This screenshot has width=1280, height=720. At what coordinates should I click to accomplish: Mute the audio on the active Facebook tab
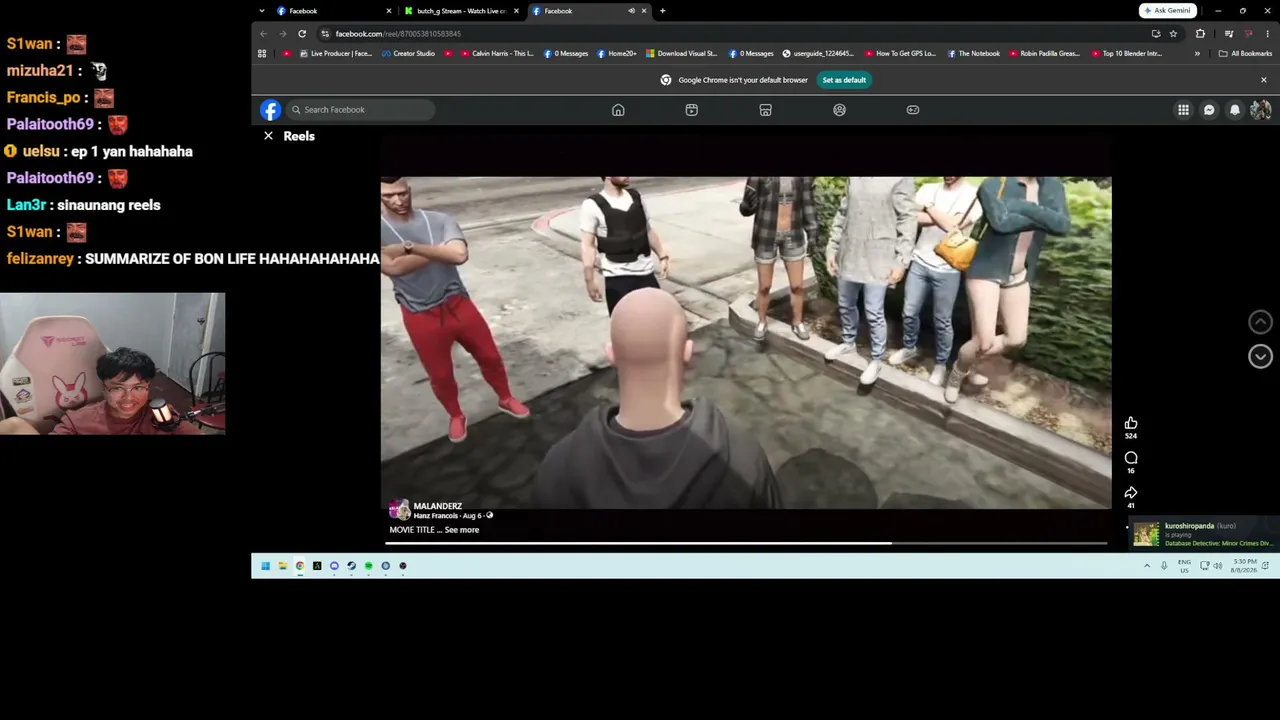click(x=631, y=11)
